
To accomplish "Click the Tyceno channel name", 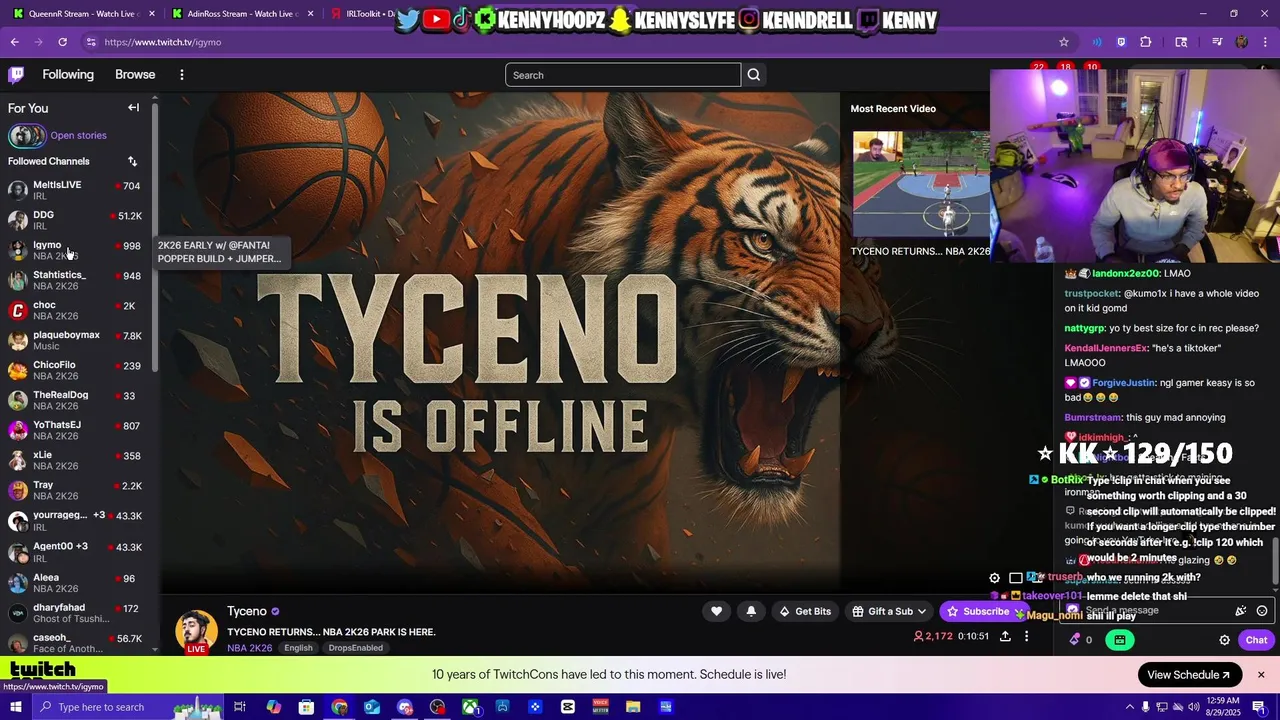I will (247, 611).
